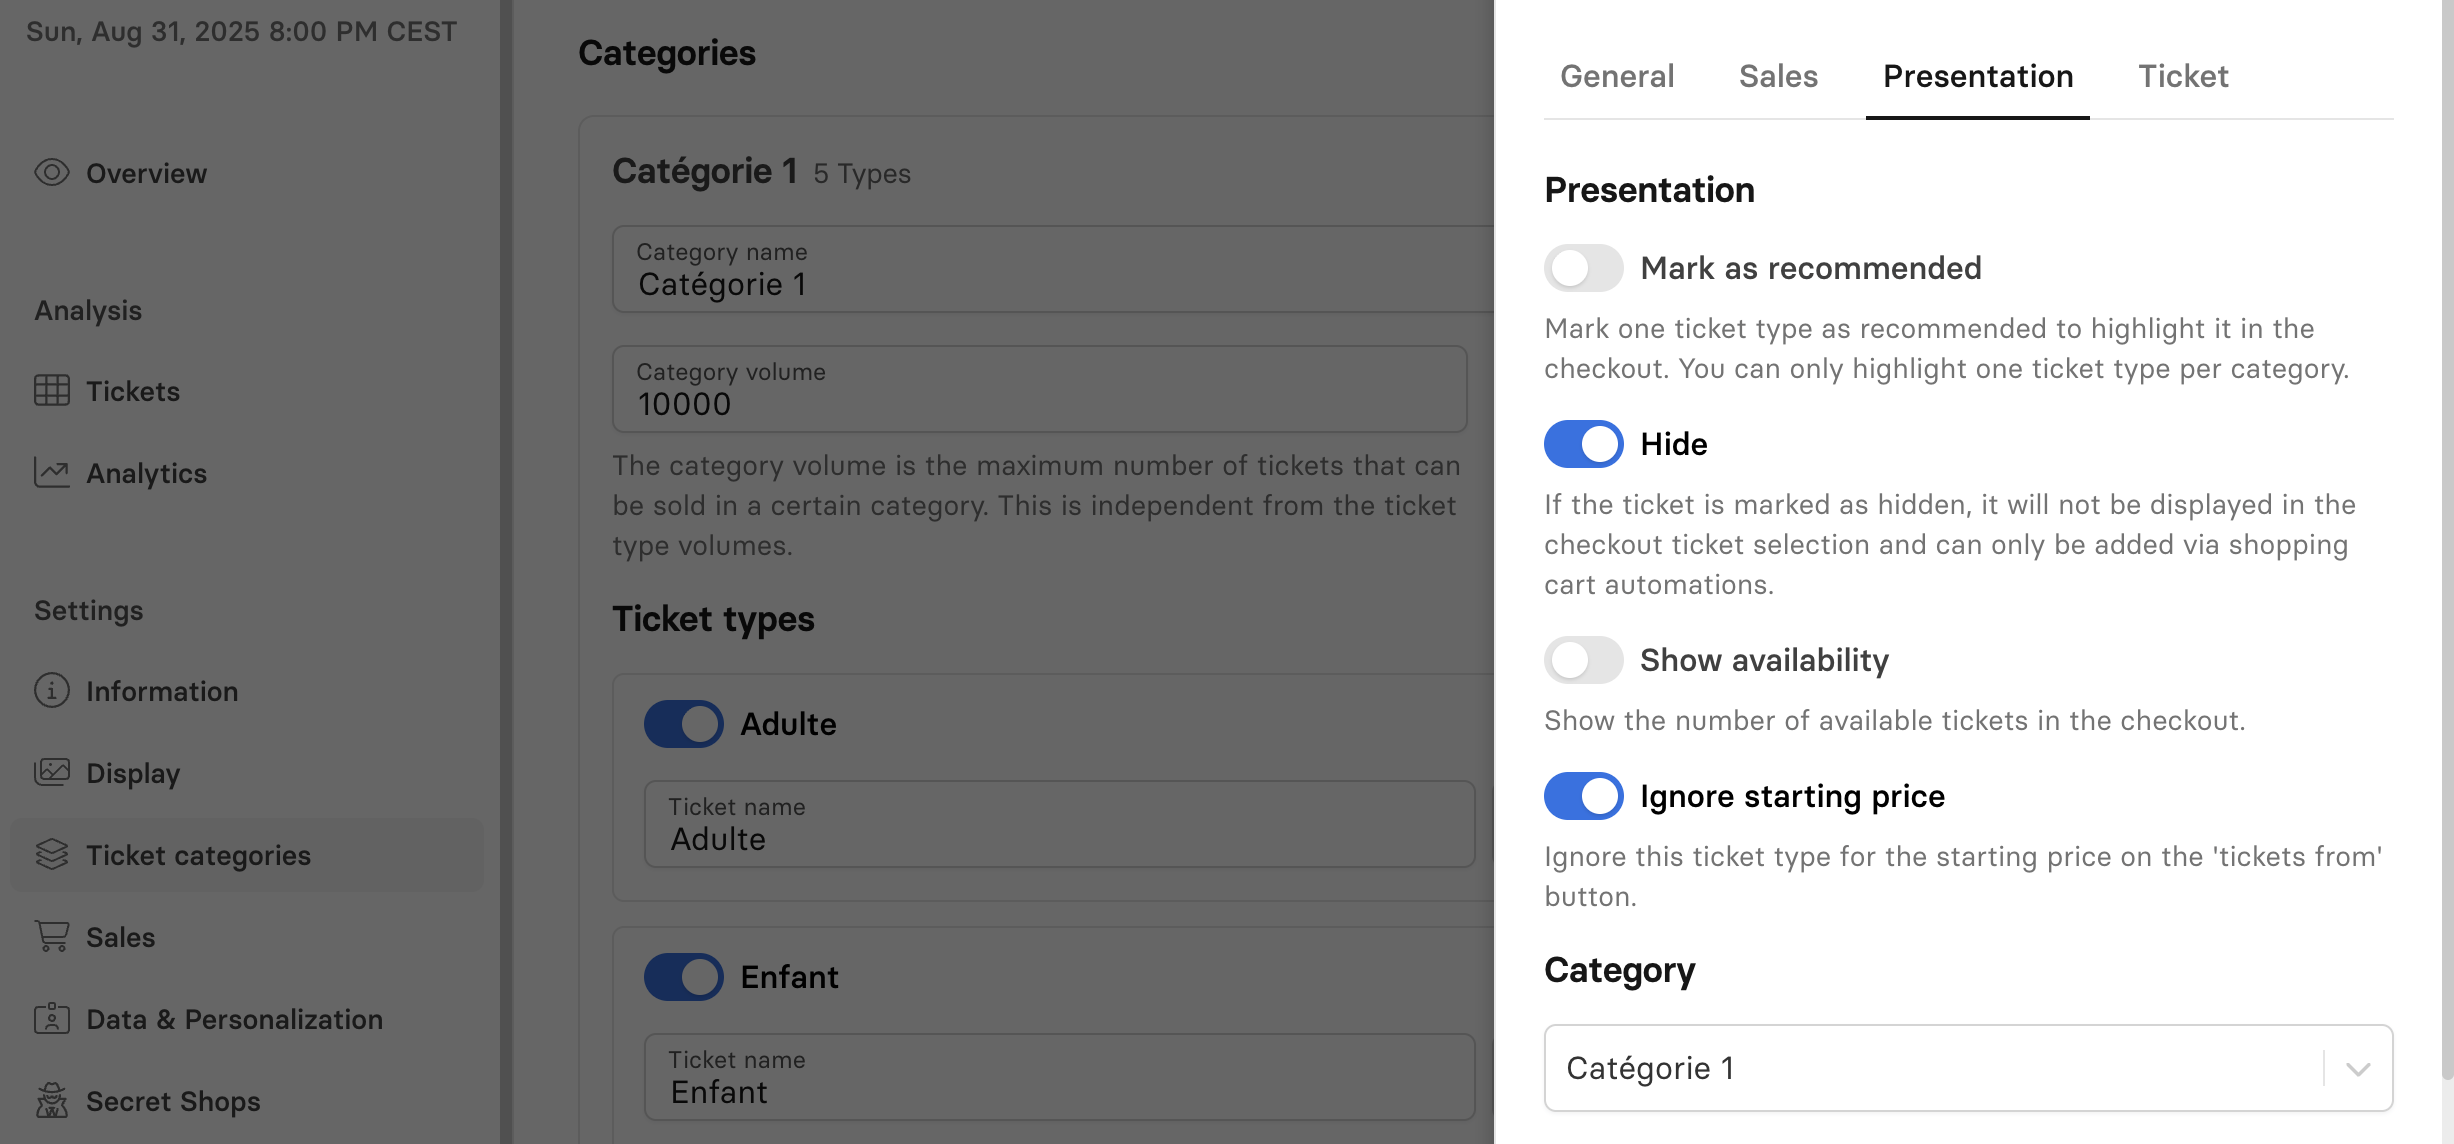Click the Secret Shops spy icon
The width and height of the screenshot is (2454, 1144).
pos(52,1101)
